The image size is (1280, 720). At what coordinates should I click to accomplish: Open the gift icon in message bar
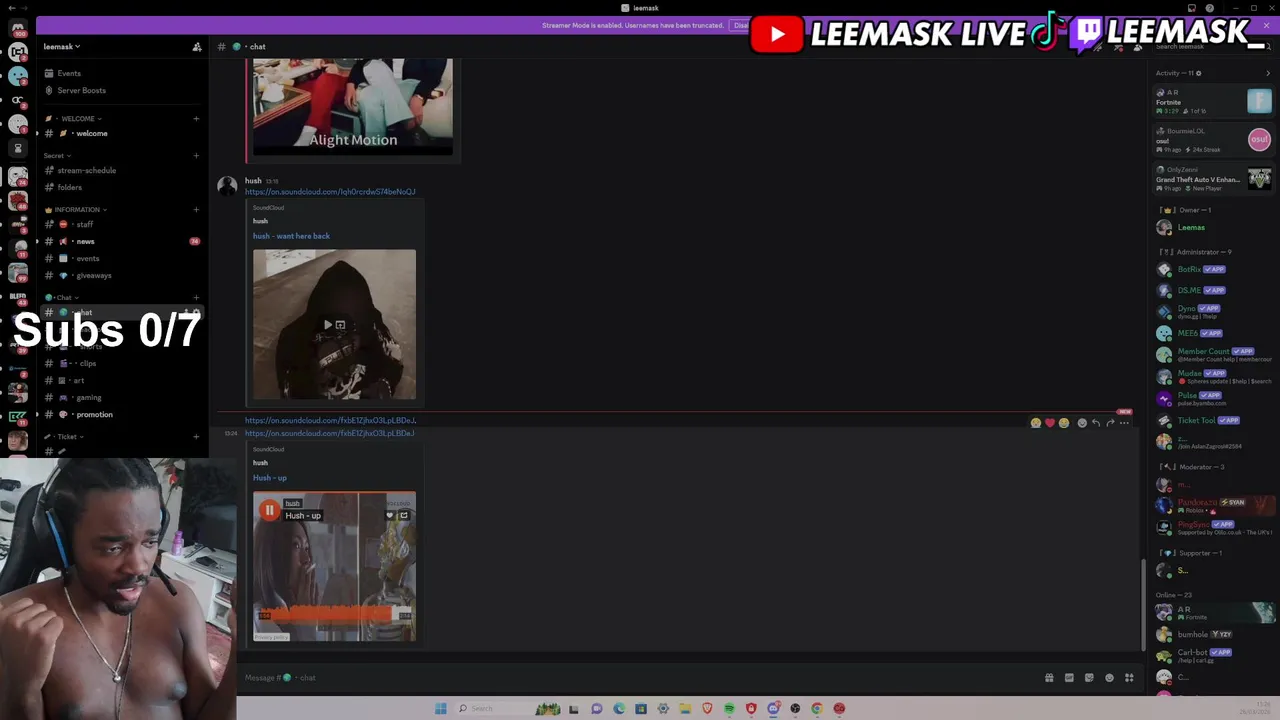point(1049,678)
